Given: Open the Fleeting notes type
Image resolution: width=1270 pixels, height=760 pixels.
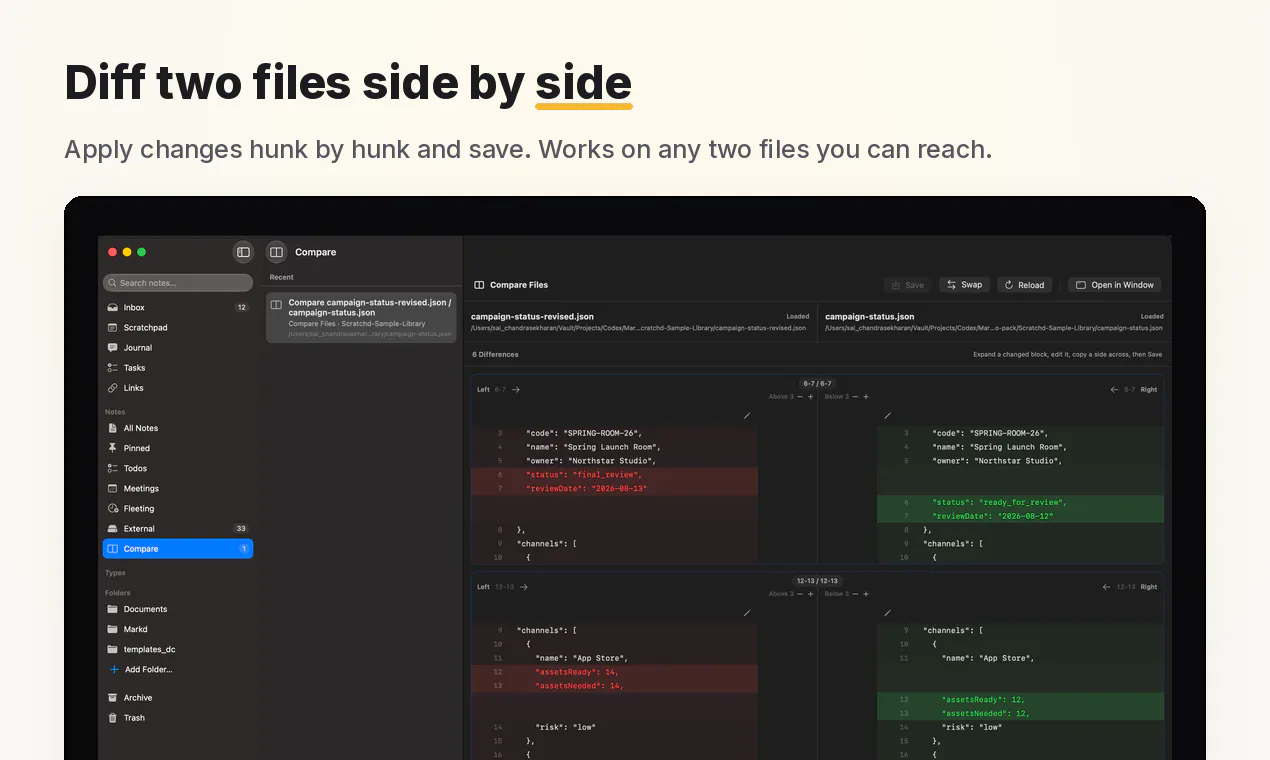Looking at the screenshot, I should (178, 508).
